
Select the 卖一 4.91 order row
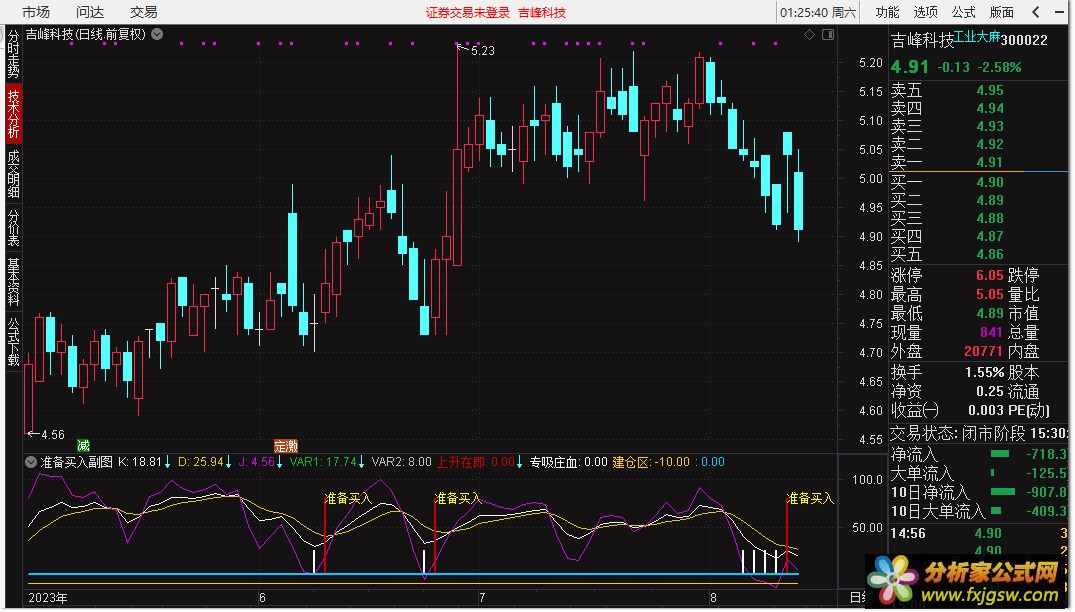tap(979, 162)
